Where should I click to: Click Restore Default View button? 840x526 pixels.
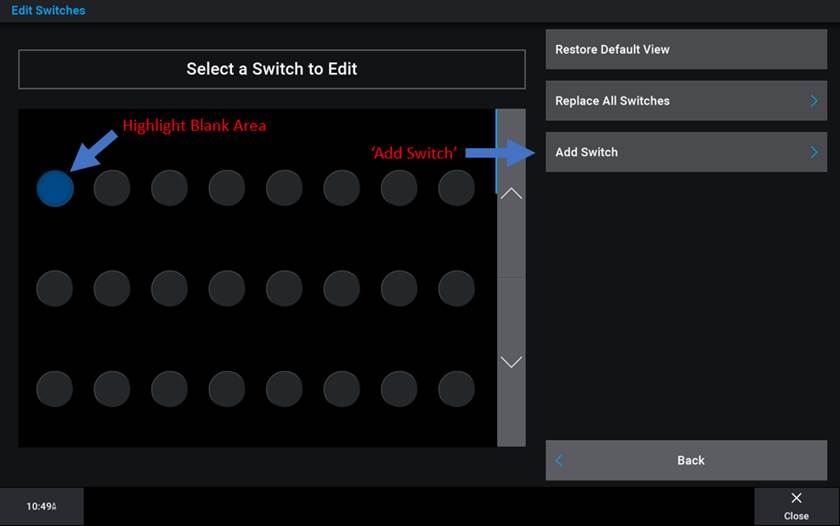click(x=686, y=49)
